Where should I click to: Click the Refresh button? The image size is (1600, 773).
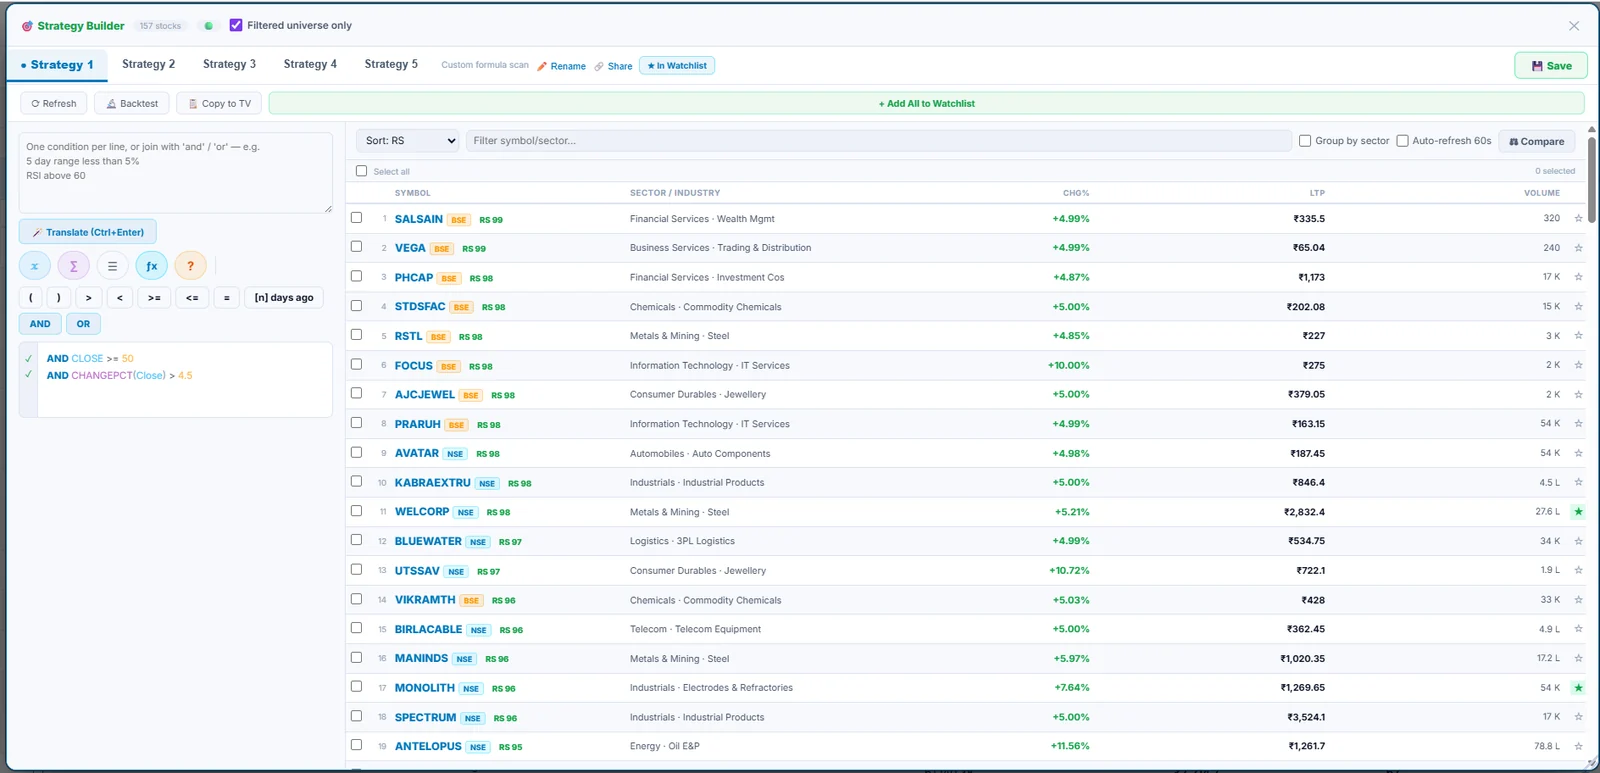coord(53,103)
